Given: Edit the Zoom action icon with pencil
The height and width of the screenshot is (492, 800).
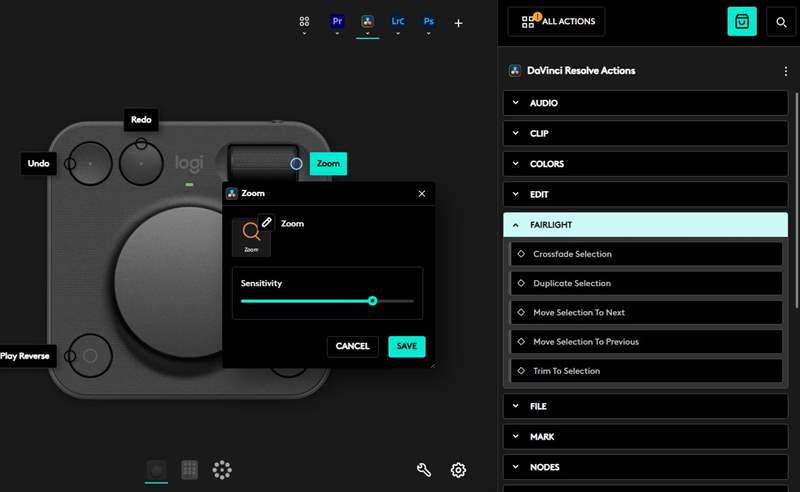Looking at the screenshot, I should (266, 222).
